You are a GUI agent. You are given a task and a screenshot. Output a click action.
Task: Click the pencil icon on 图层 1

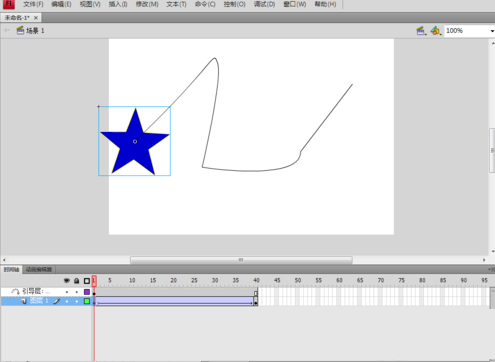point(57,301)
